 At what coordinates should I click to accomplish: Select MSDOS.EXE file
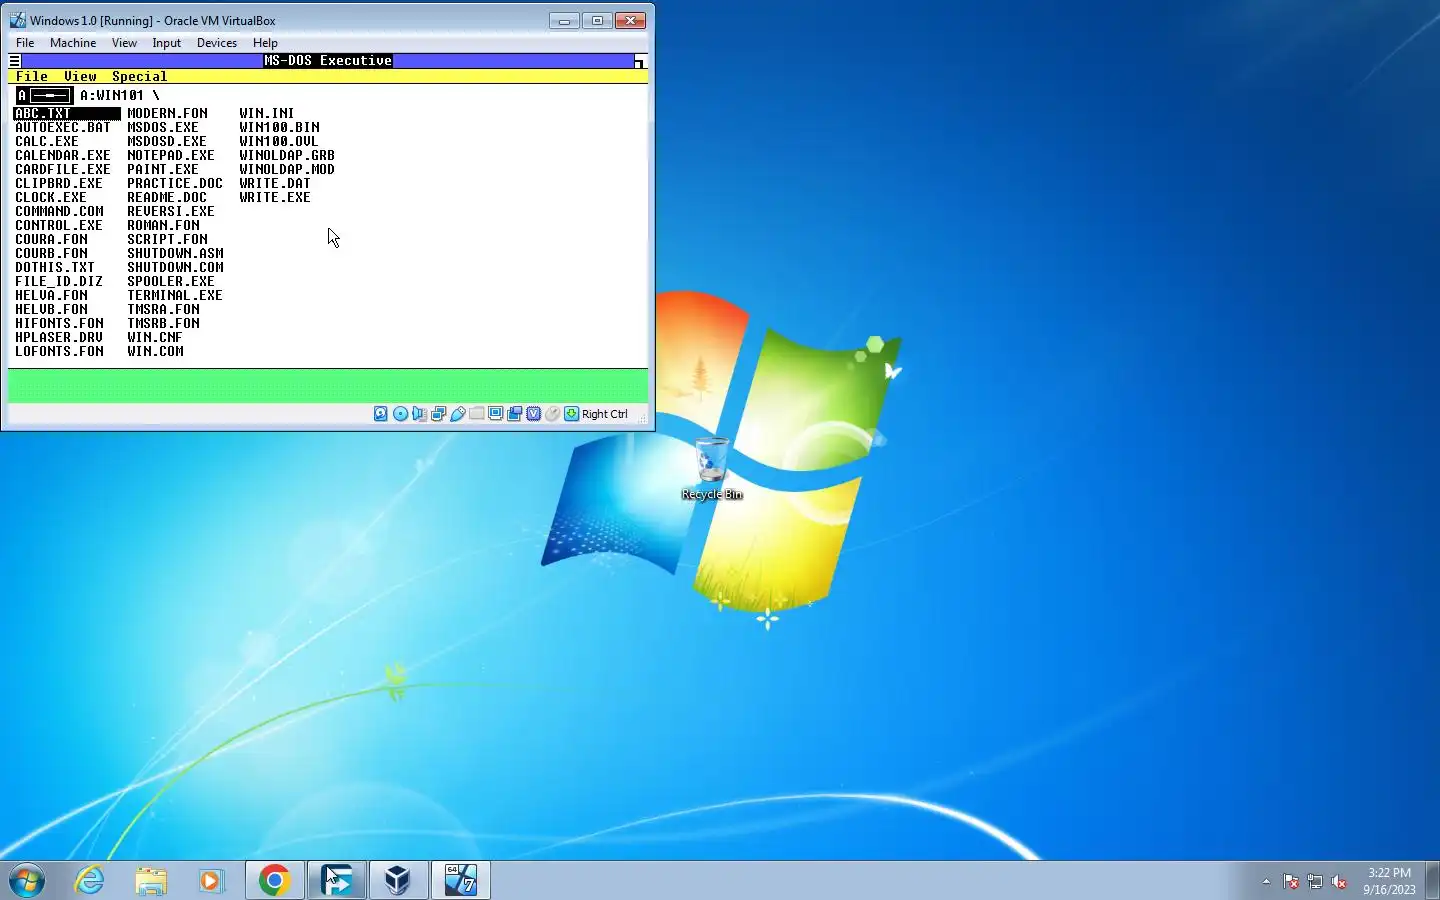coord(163,127)
